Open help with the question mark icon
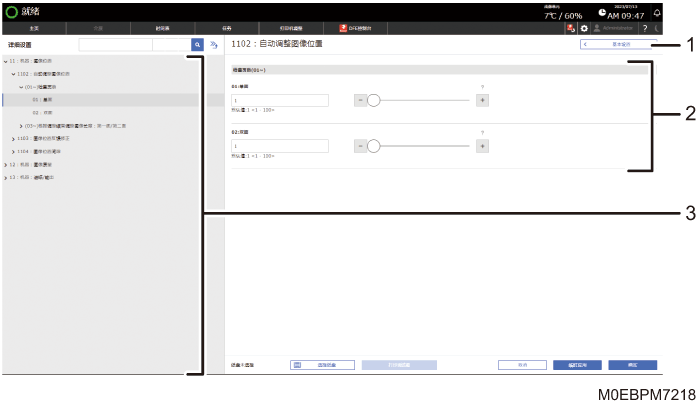The width and height of the screenshot is (700, 405). coord(645,28)
